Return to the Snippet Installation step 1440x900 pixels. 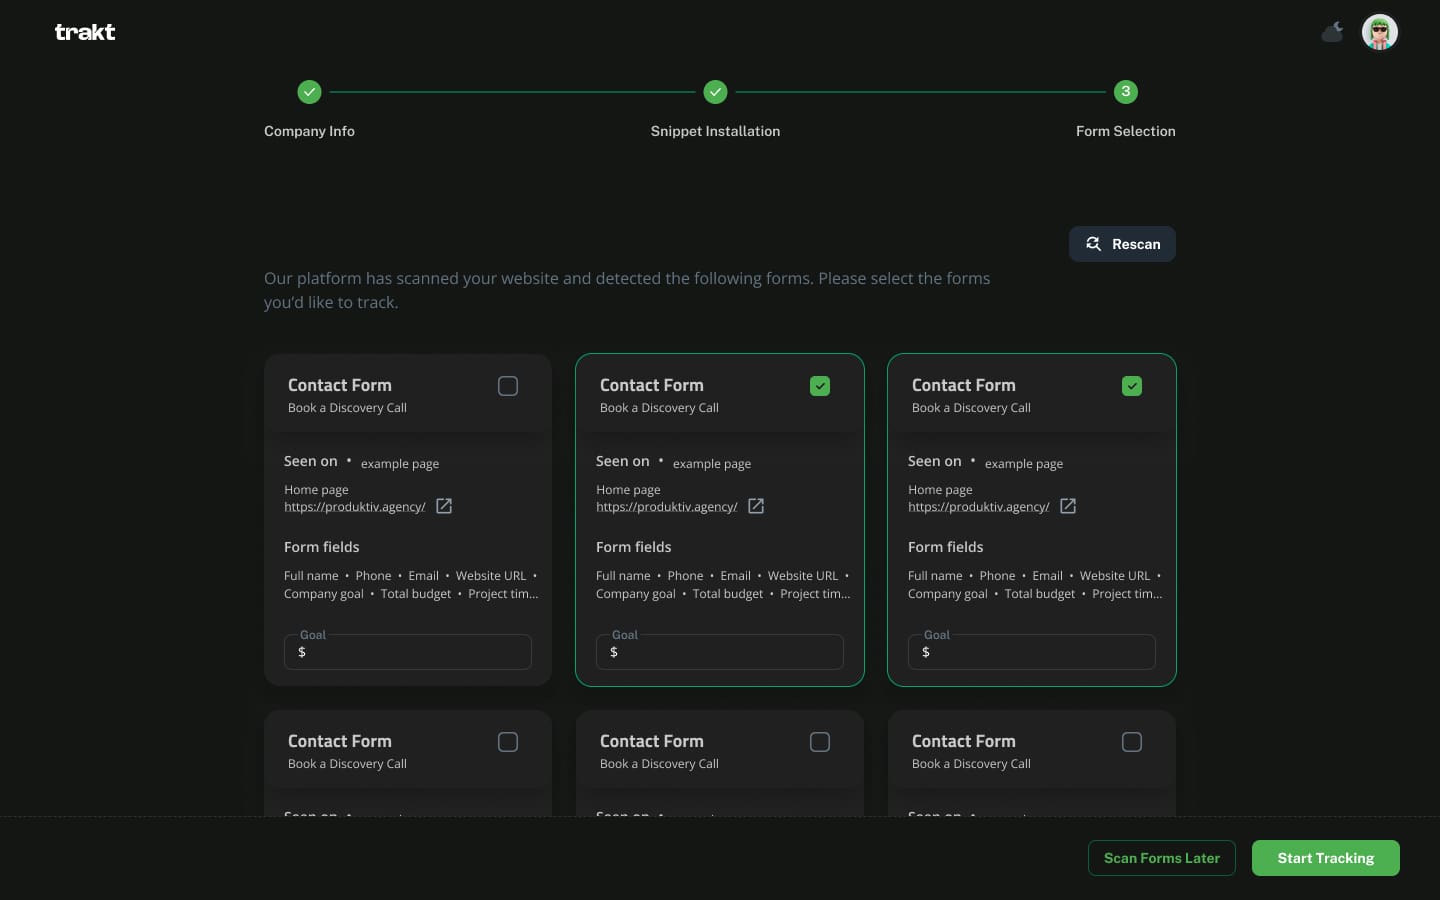click(x=715, y=92)
